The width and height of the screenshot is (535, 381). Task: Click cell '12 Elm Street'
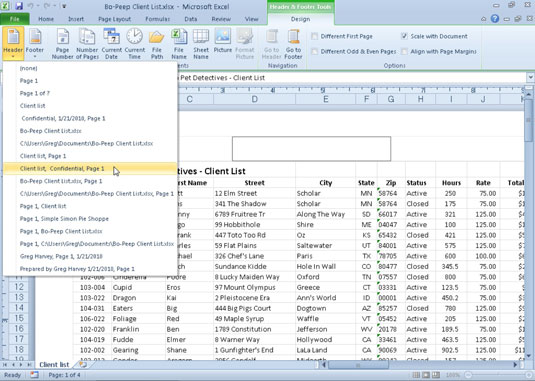click(255, 193)
